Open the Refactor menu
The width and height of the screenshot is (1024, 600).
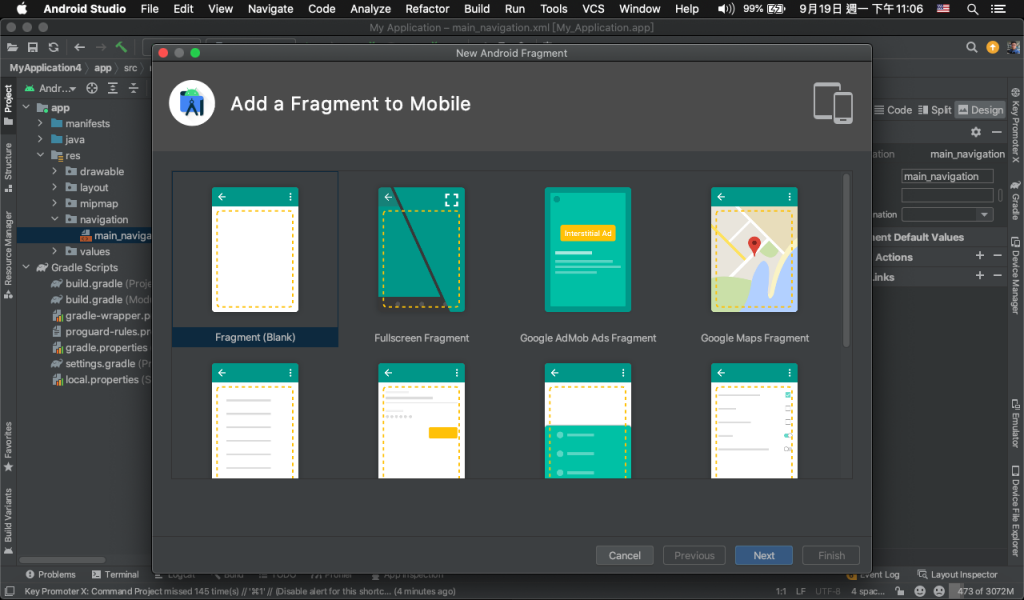coord(427,8)
